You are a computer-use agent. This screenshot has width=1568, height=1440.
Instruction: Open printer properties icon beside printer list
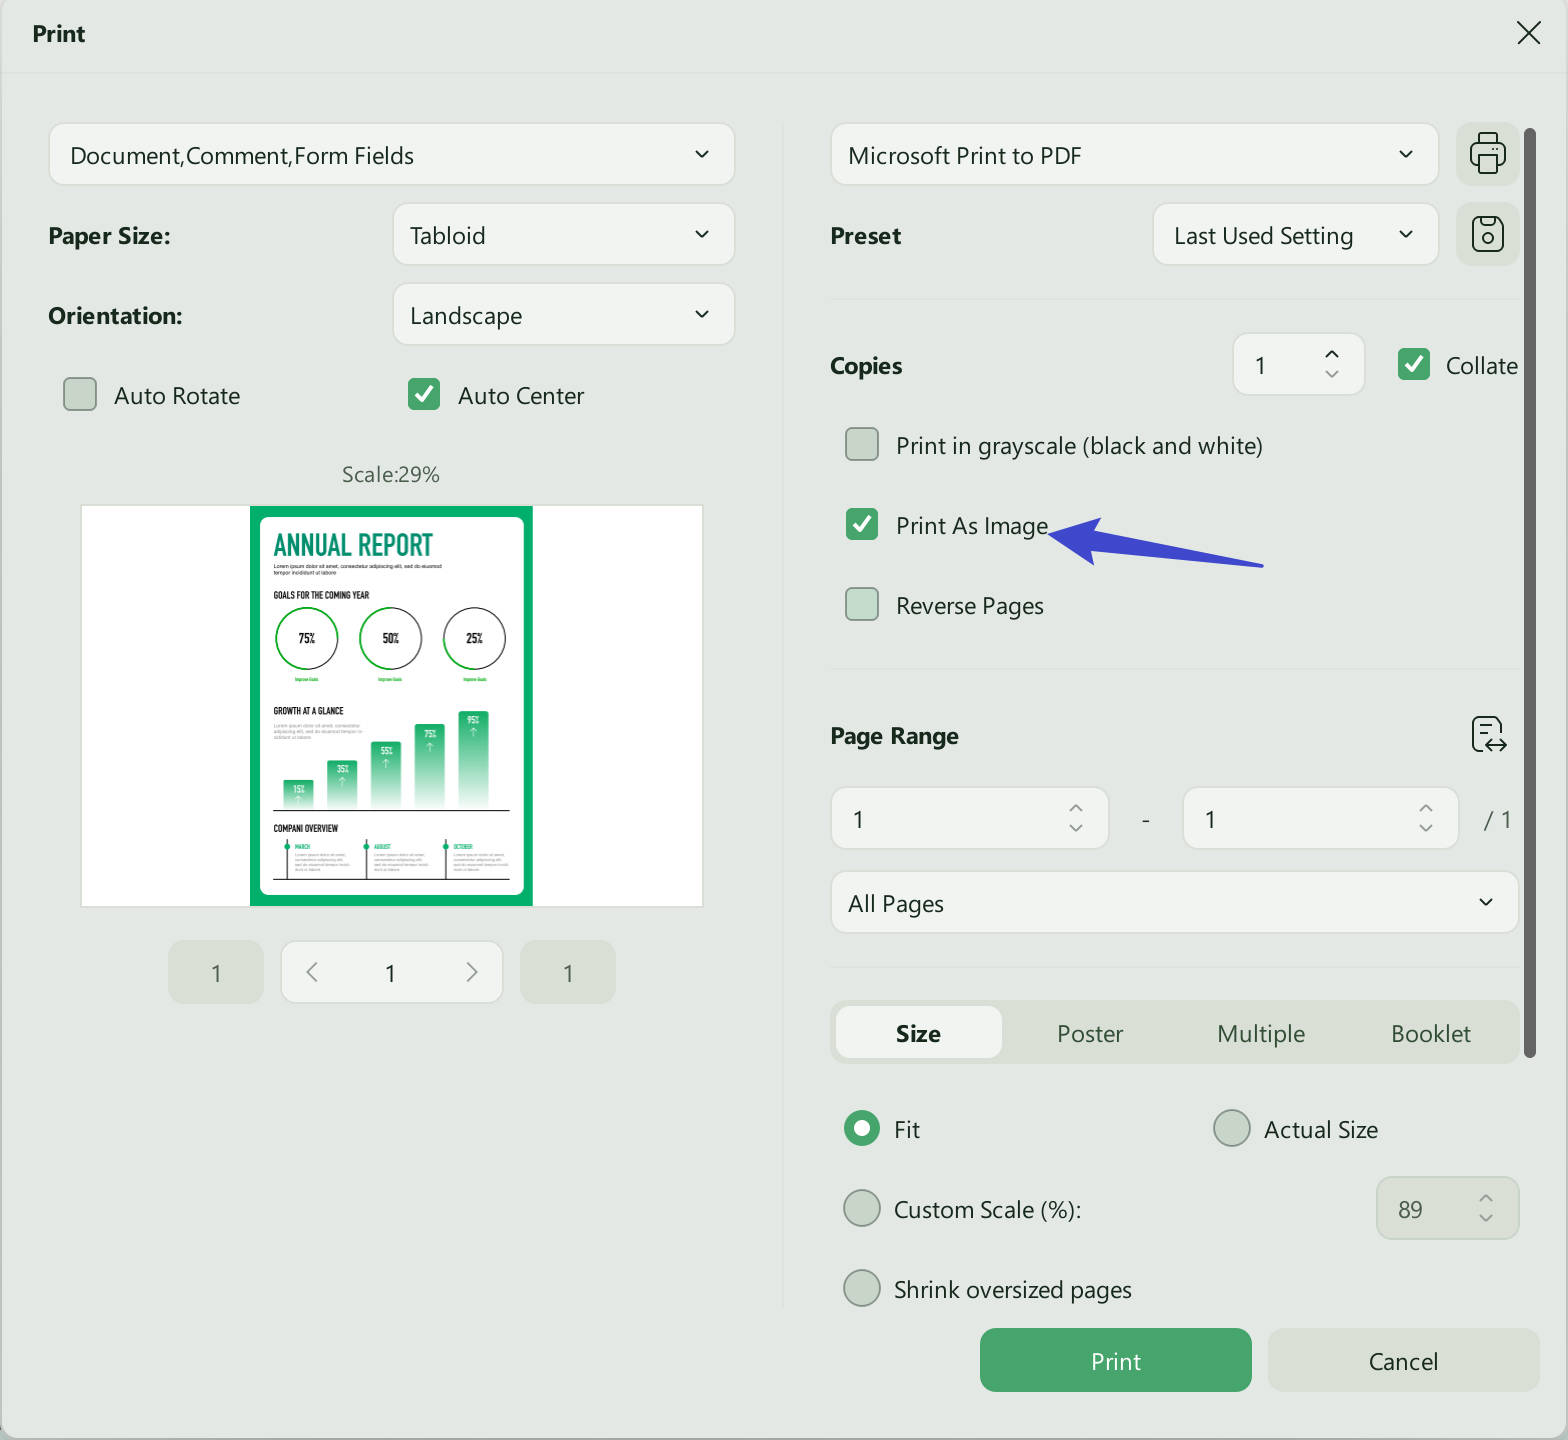1487,154
